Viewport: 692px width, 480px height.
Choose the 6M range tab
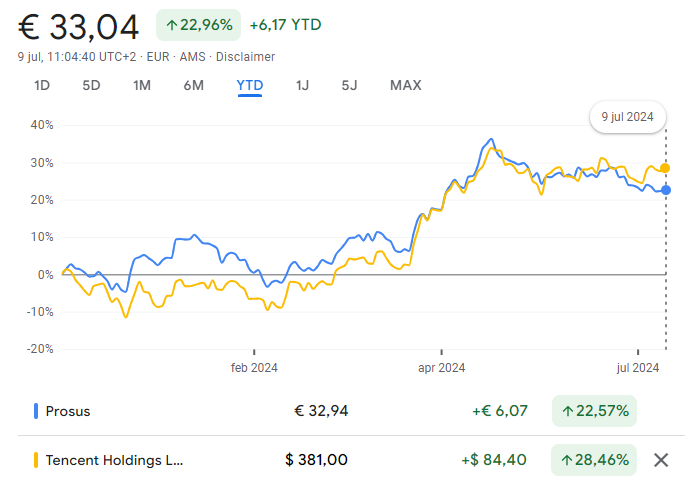pyautogui.click(x=194, y=85)
